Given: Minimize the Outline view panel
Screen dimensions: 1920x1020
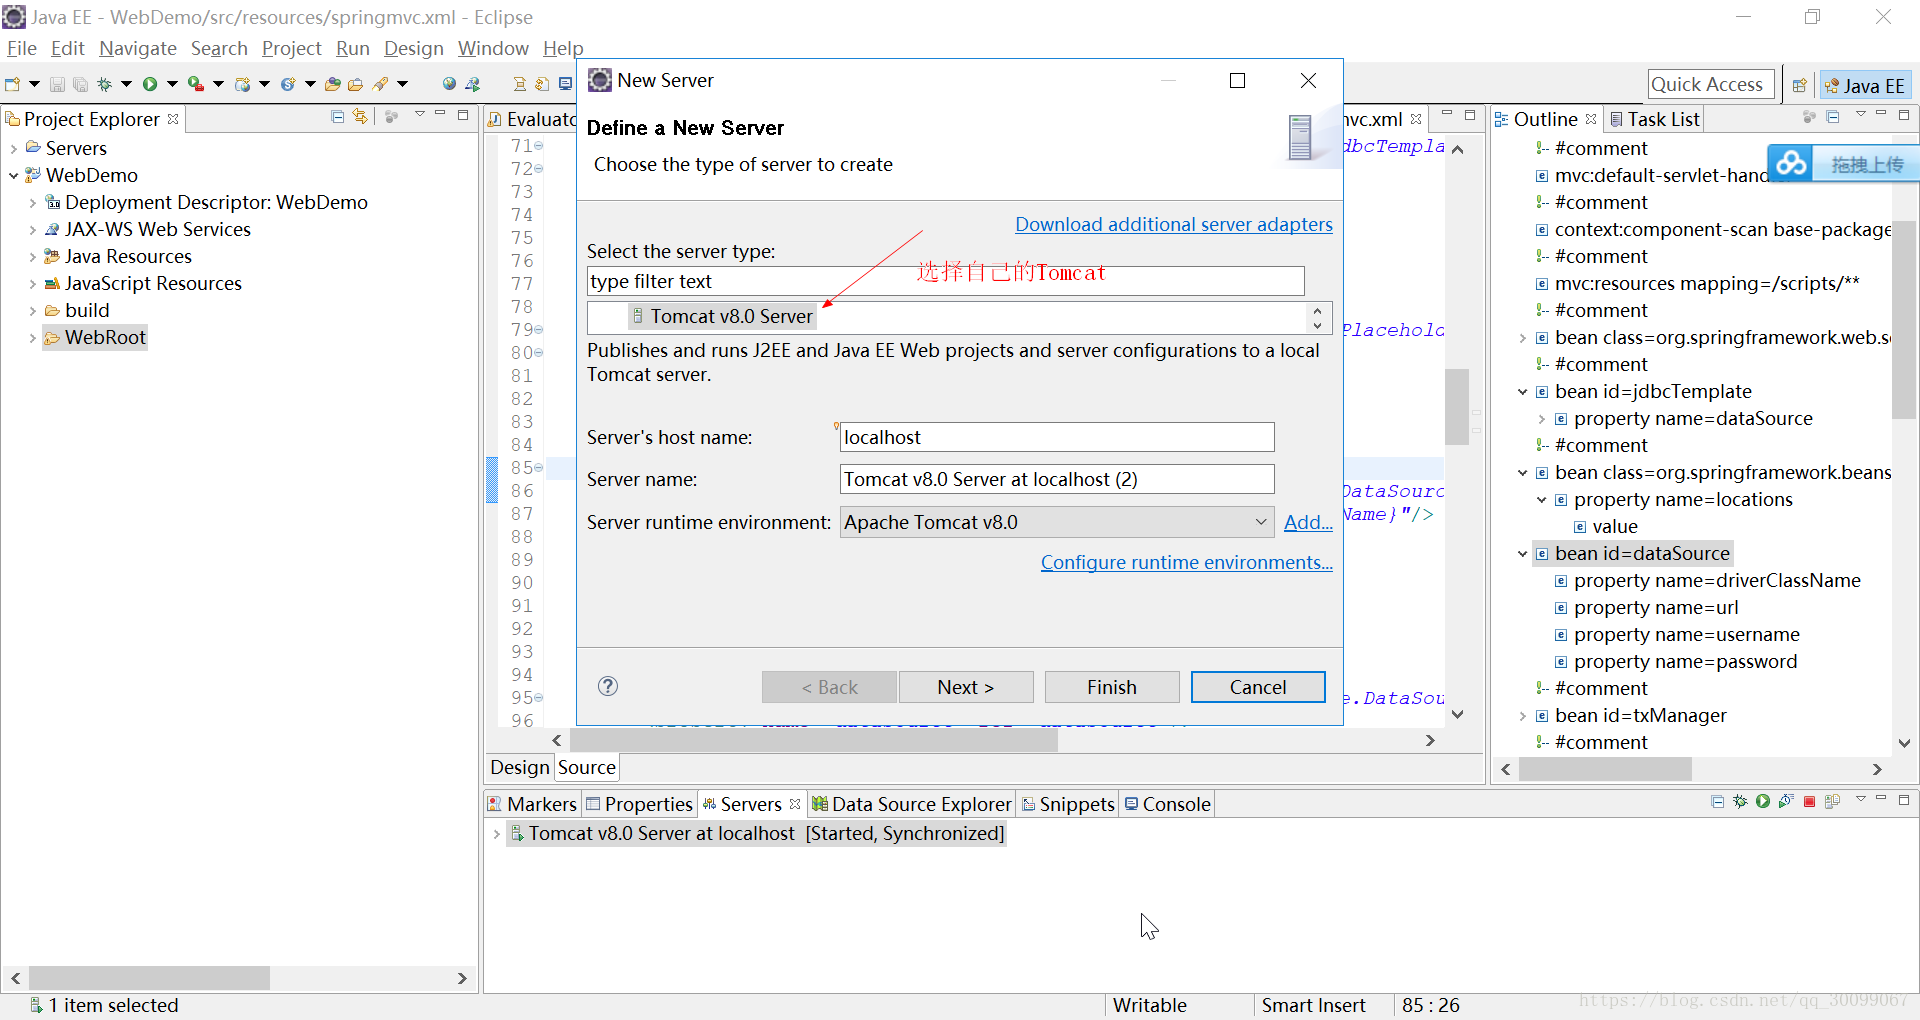Looking at the screenshot, I should [1881, 114].
